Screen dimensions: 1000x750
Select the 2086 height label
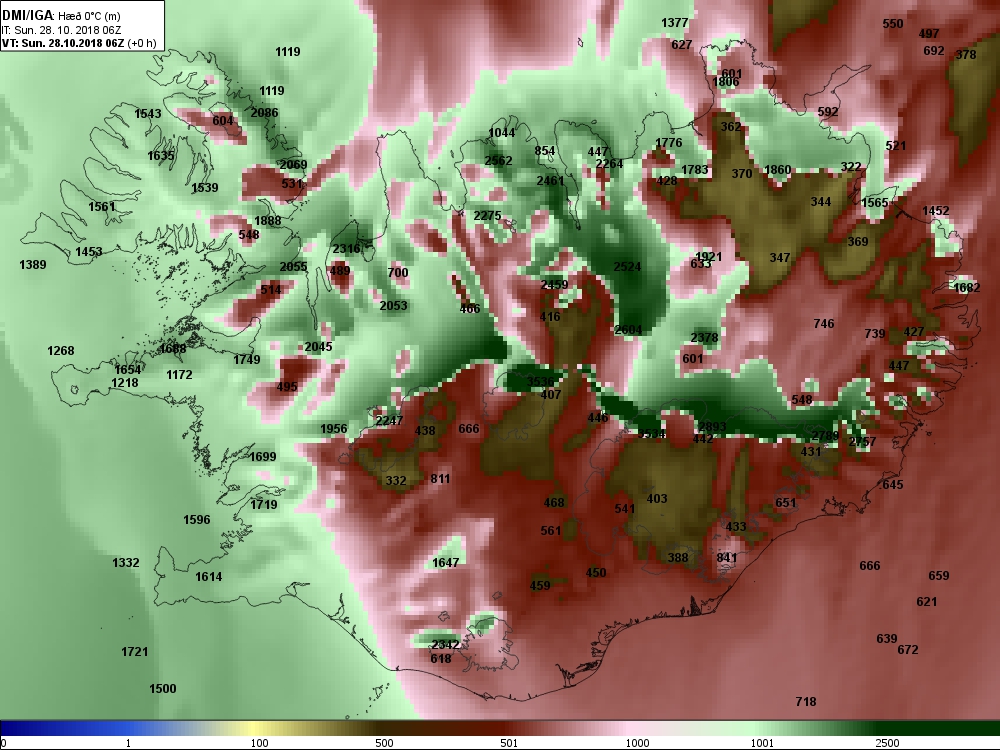(x=264, y=112)
